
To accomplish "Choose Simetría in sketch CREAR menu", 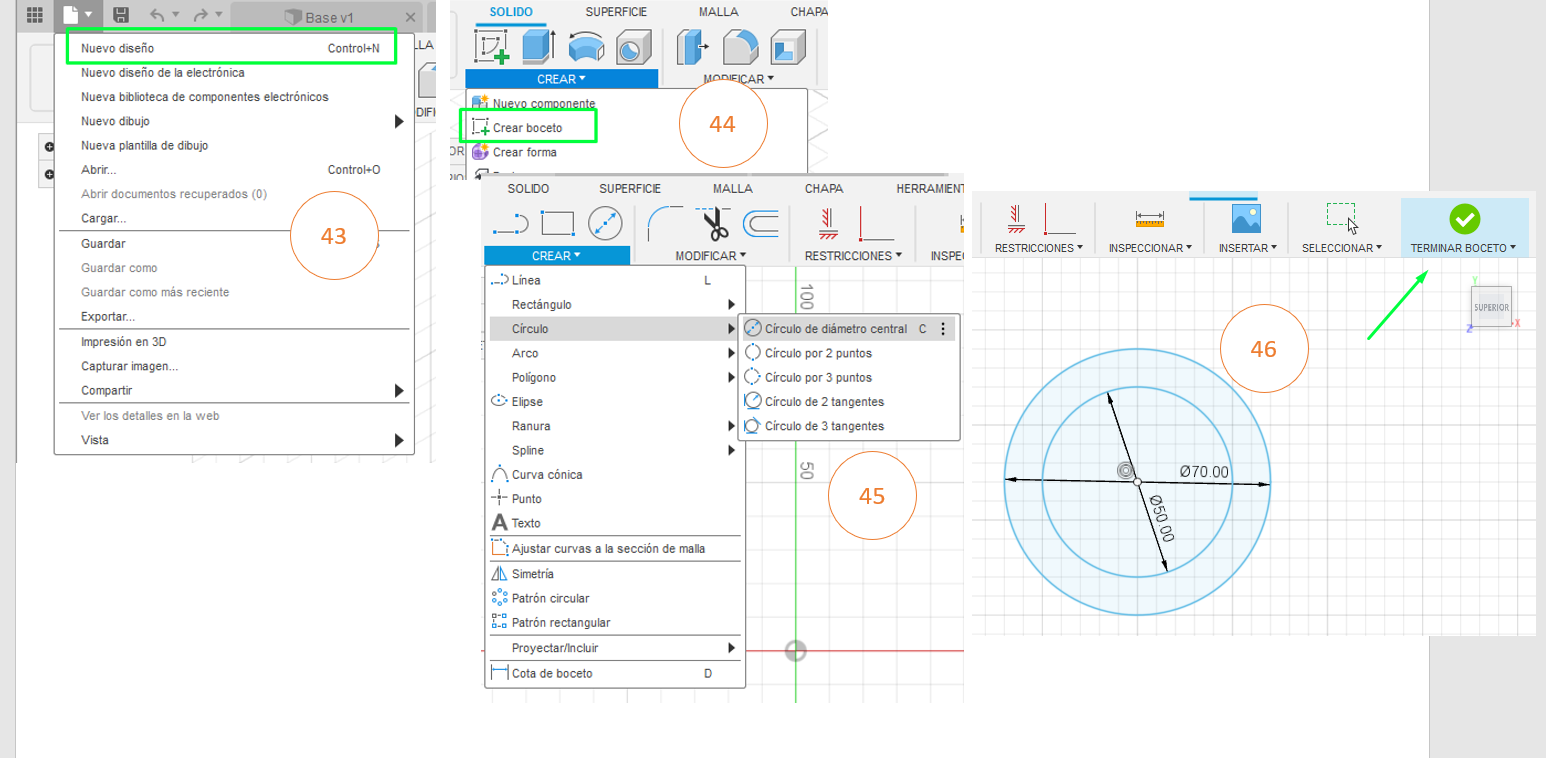I will 533,574.
